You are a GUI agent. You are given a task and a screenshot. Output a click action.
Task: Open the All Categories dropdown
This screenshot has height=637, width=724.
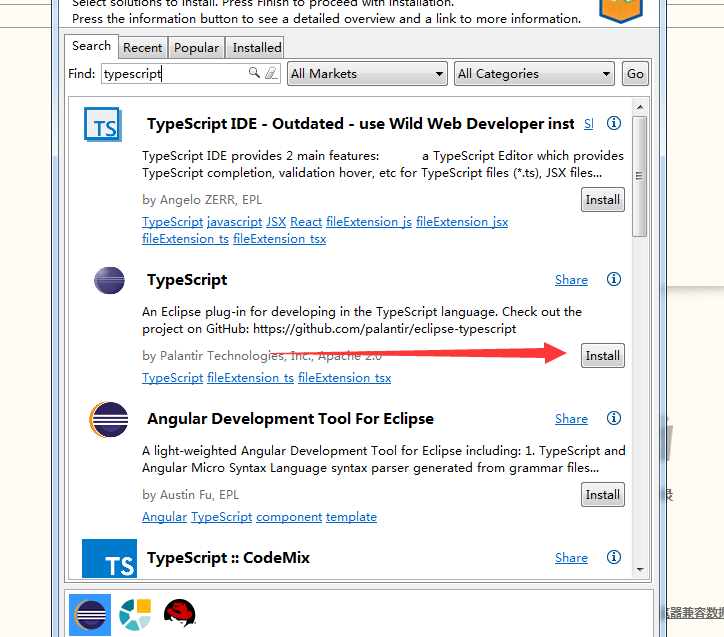click(x=534, y=74)
